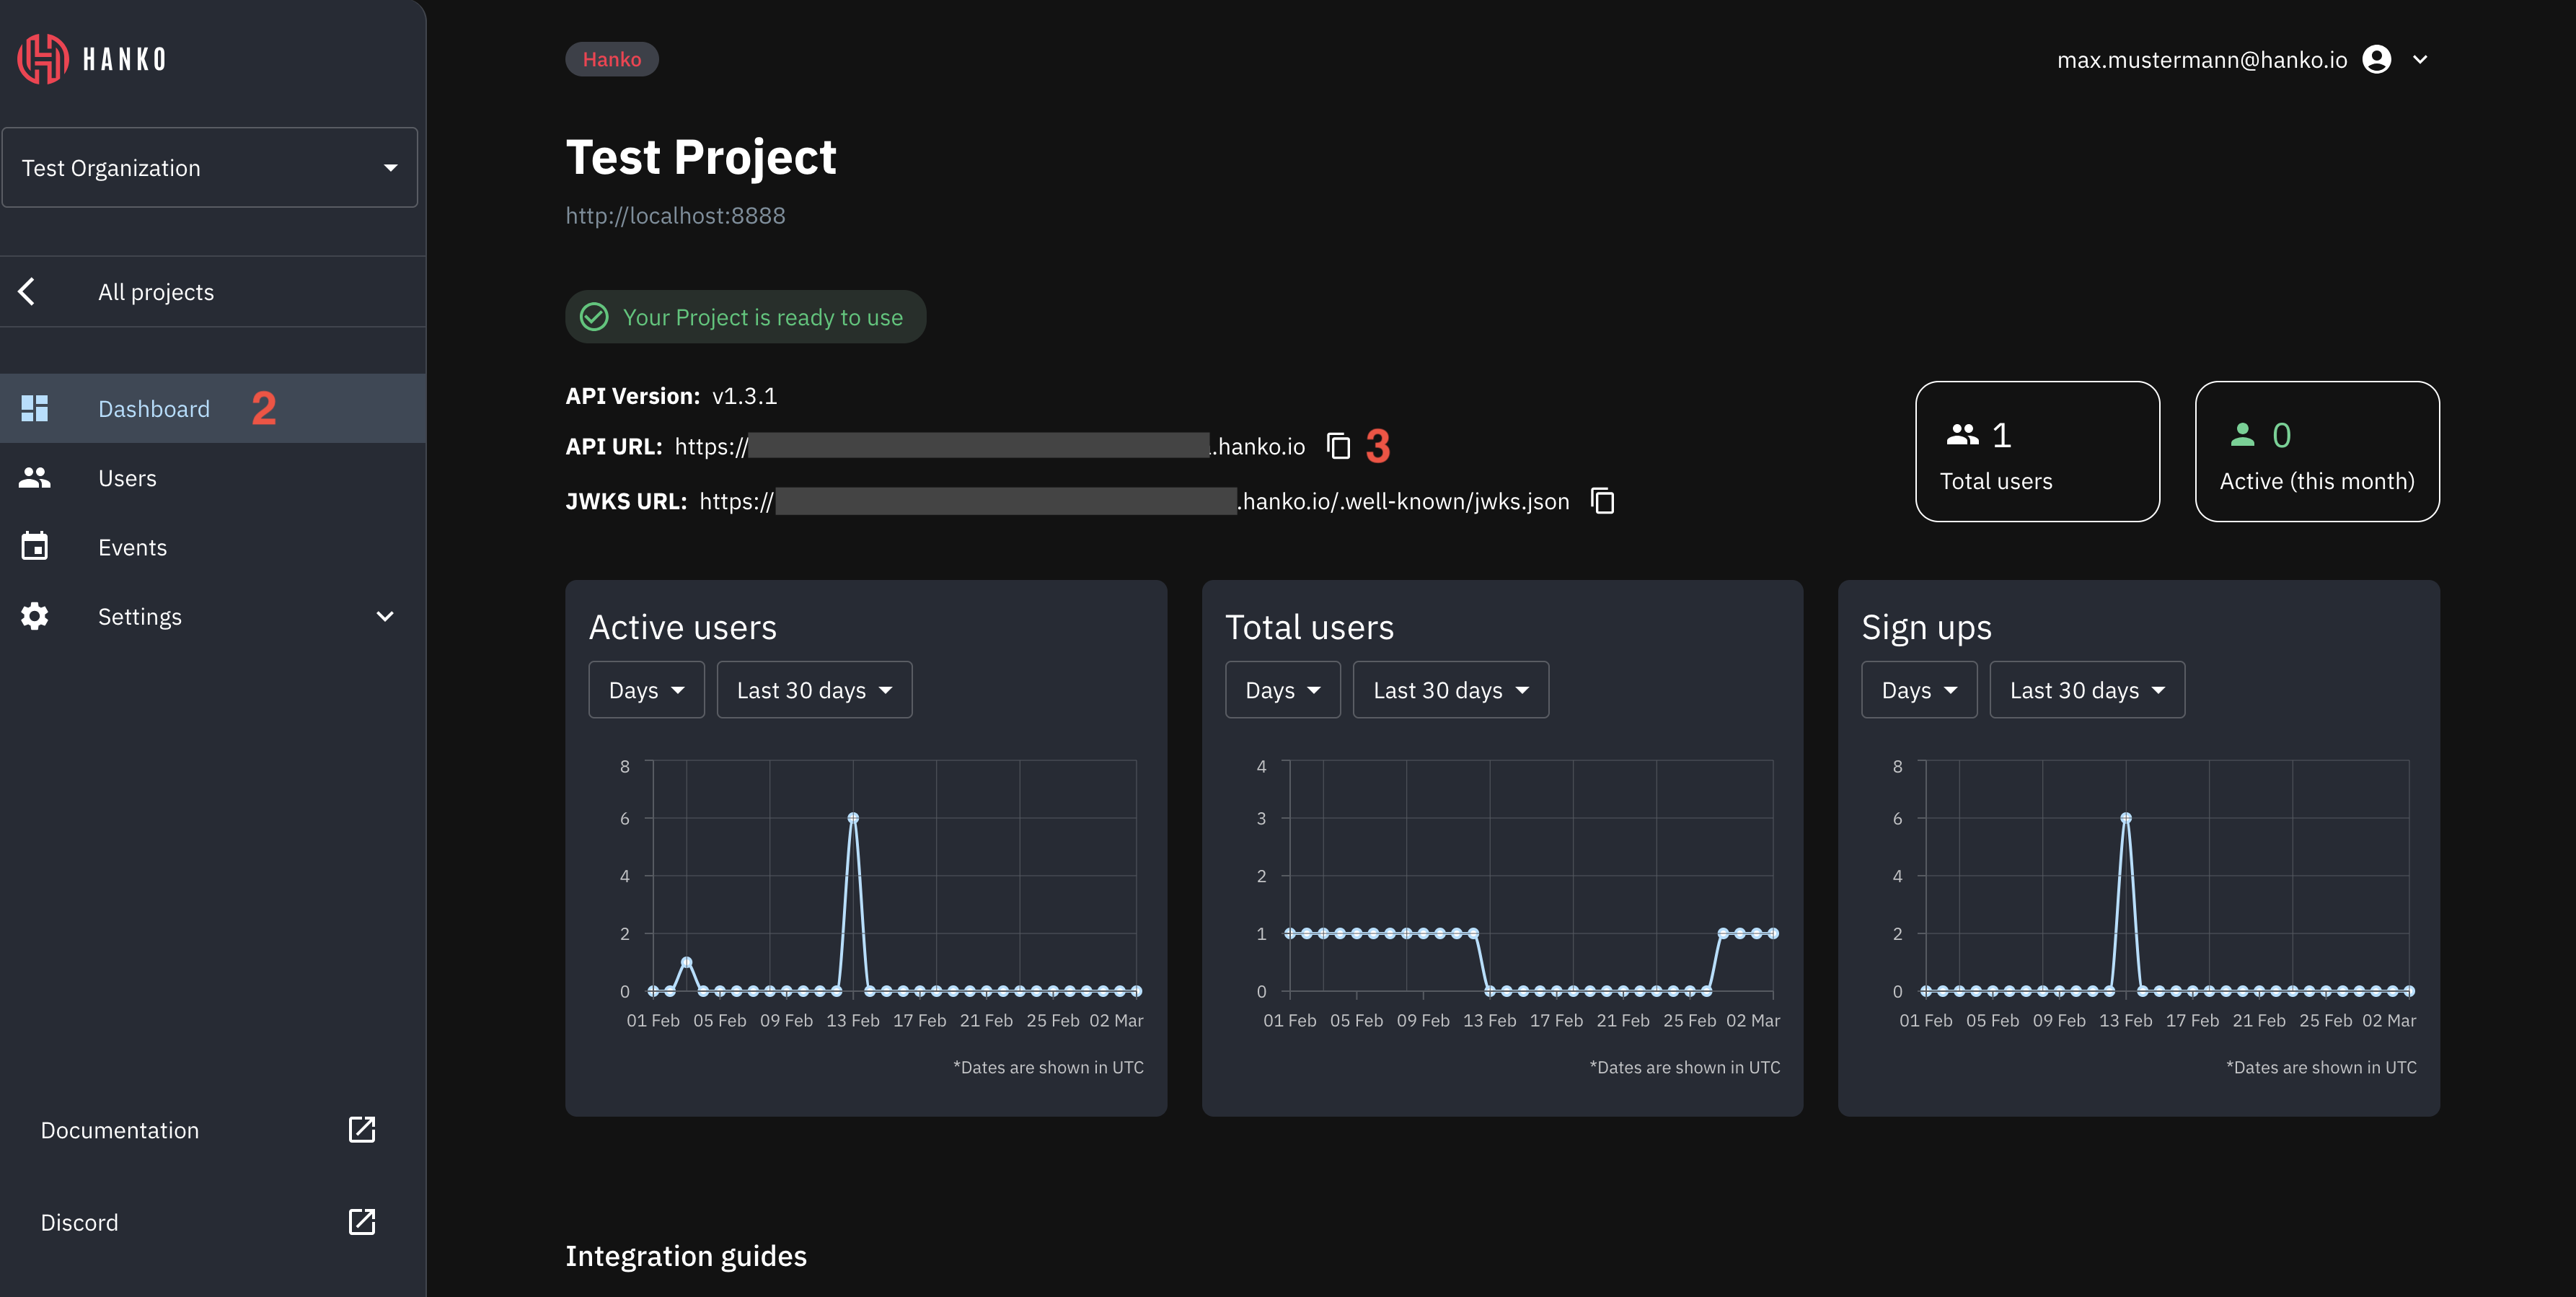The width and height of the screenshot is (2576, 1297).
Task: Expand the Settings menu chevron
Action: pos(385,617)
